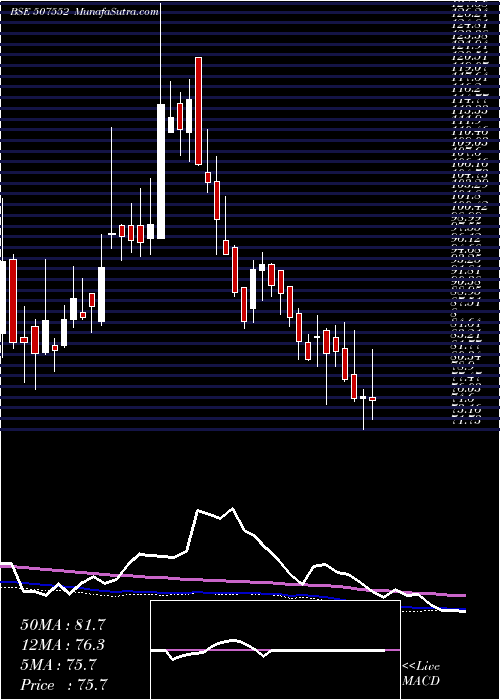Click the BSE 507552 MunafaSutra.com title
This screenshot has height=700, width=500.
pos(84,12)
